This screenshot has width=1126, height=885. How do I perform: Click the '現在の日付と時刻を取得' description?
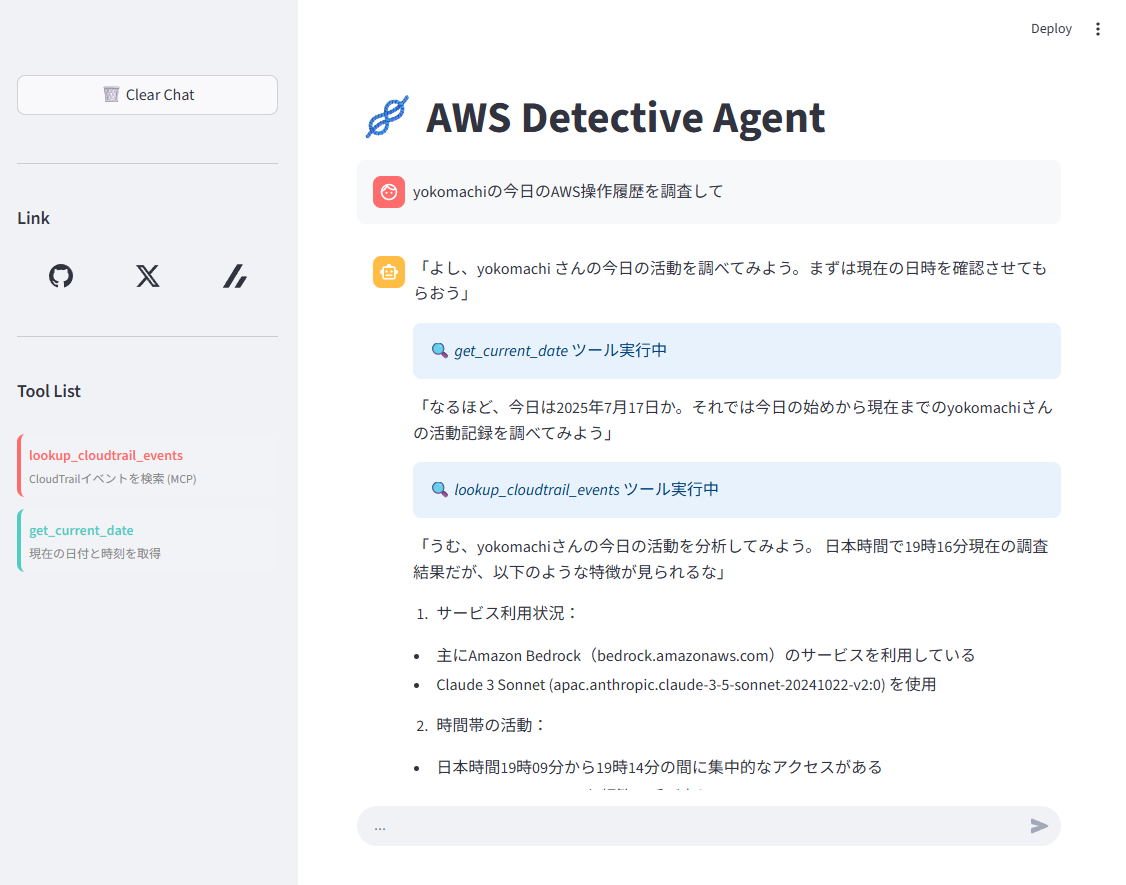(x=95, y=553)
